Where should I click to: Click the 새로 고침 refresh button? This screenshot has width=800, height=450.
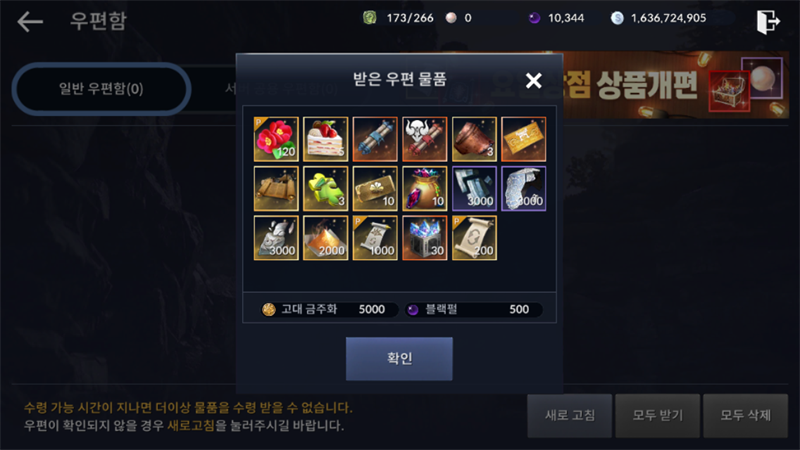click(569, 415)
